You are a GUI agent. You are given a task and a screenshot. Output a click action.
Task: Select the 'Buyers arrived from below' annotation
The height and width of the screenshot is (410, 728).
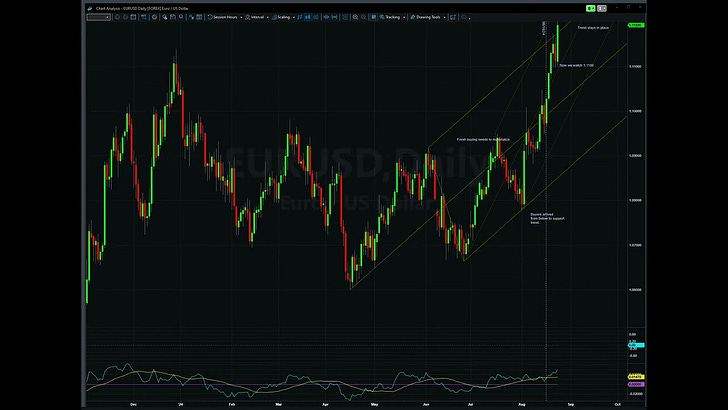tap(547, 218)
